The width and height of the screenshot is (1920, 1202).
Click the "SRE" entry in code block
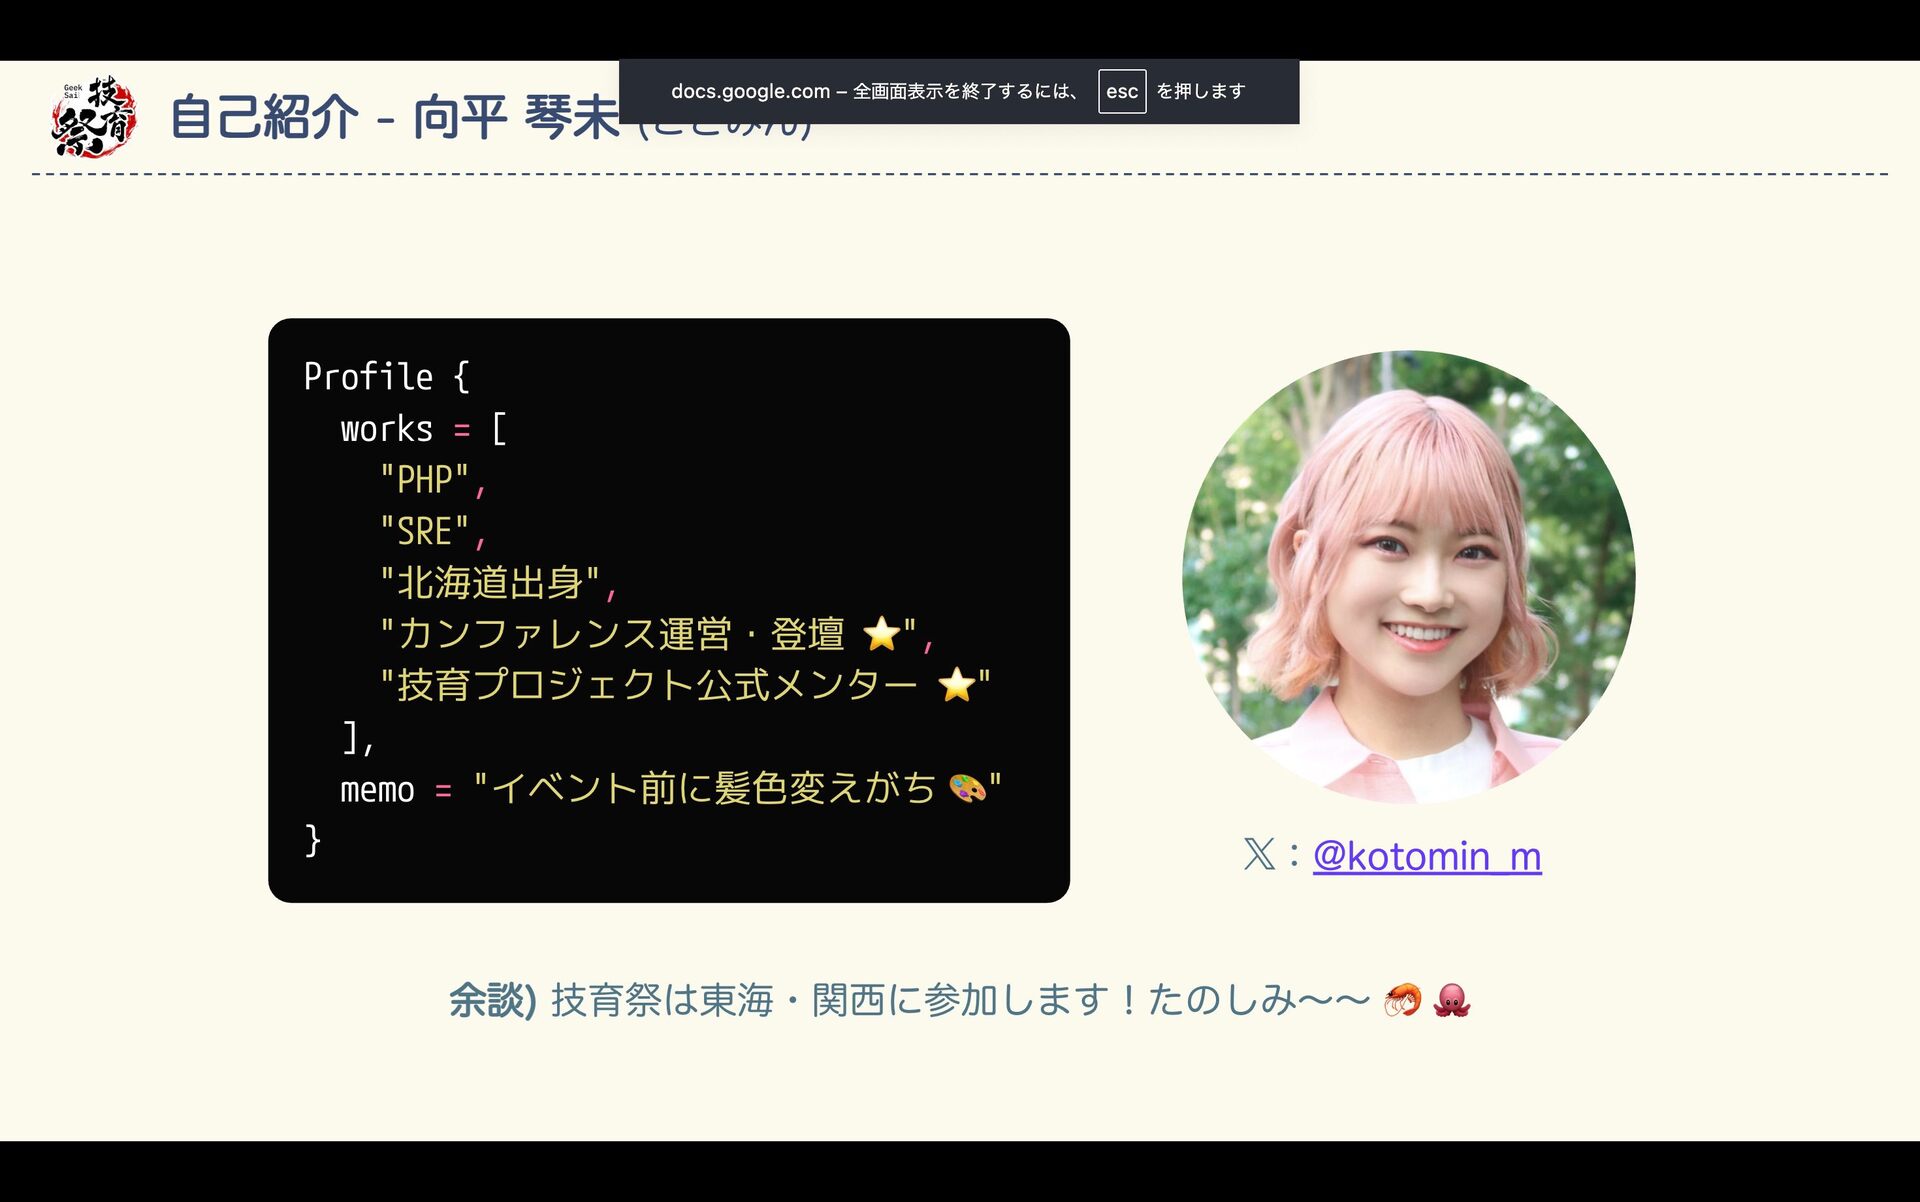[x=424, y=532]
